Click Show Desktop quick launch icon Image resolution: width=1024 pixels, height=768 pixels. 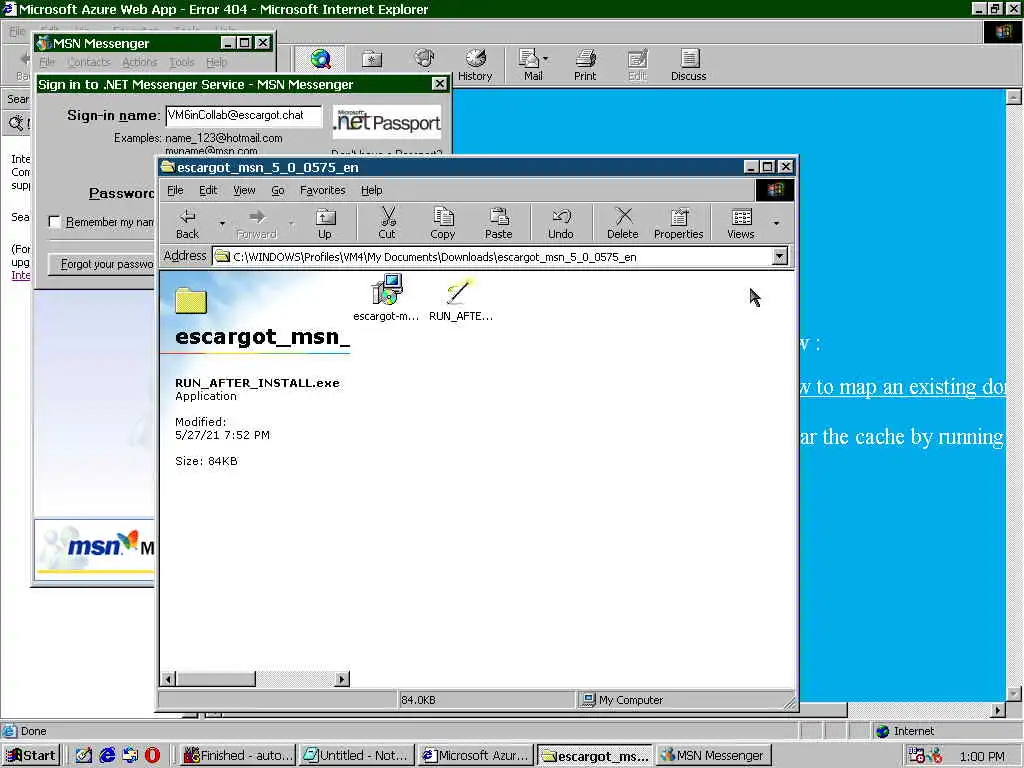[x=84, y=755]
